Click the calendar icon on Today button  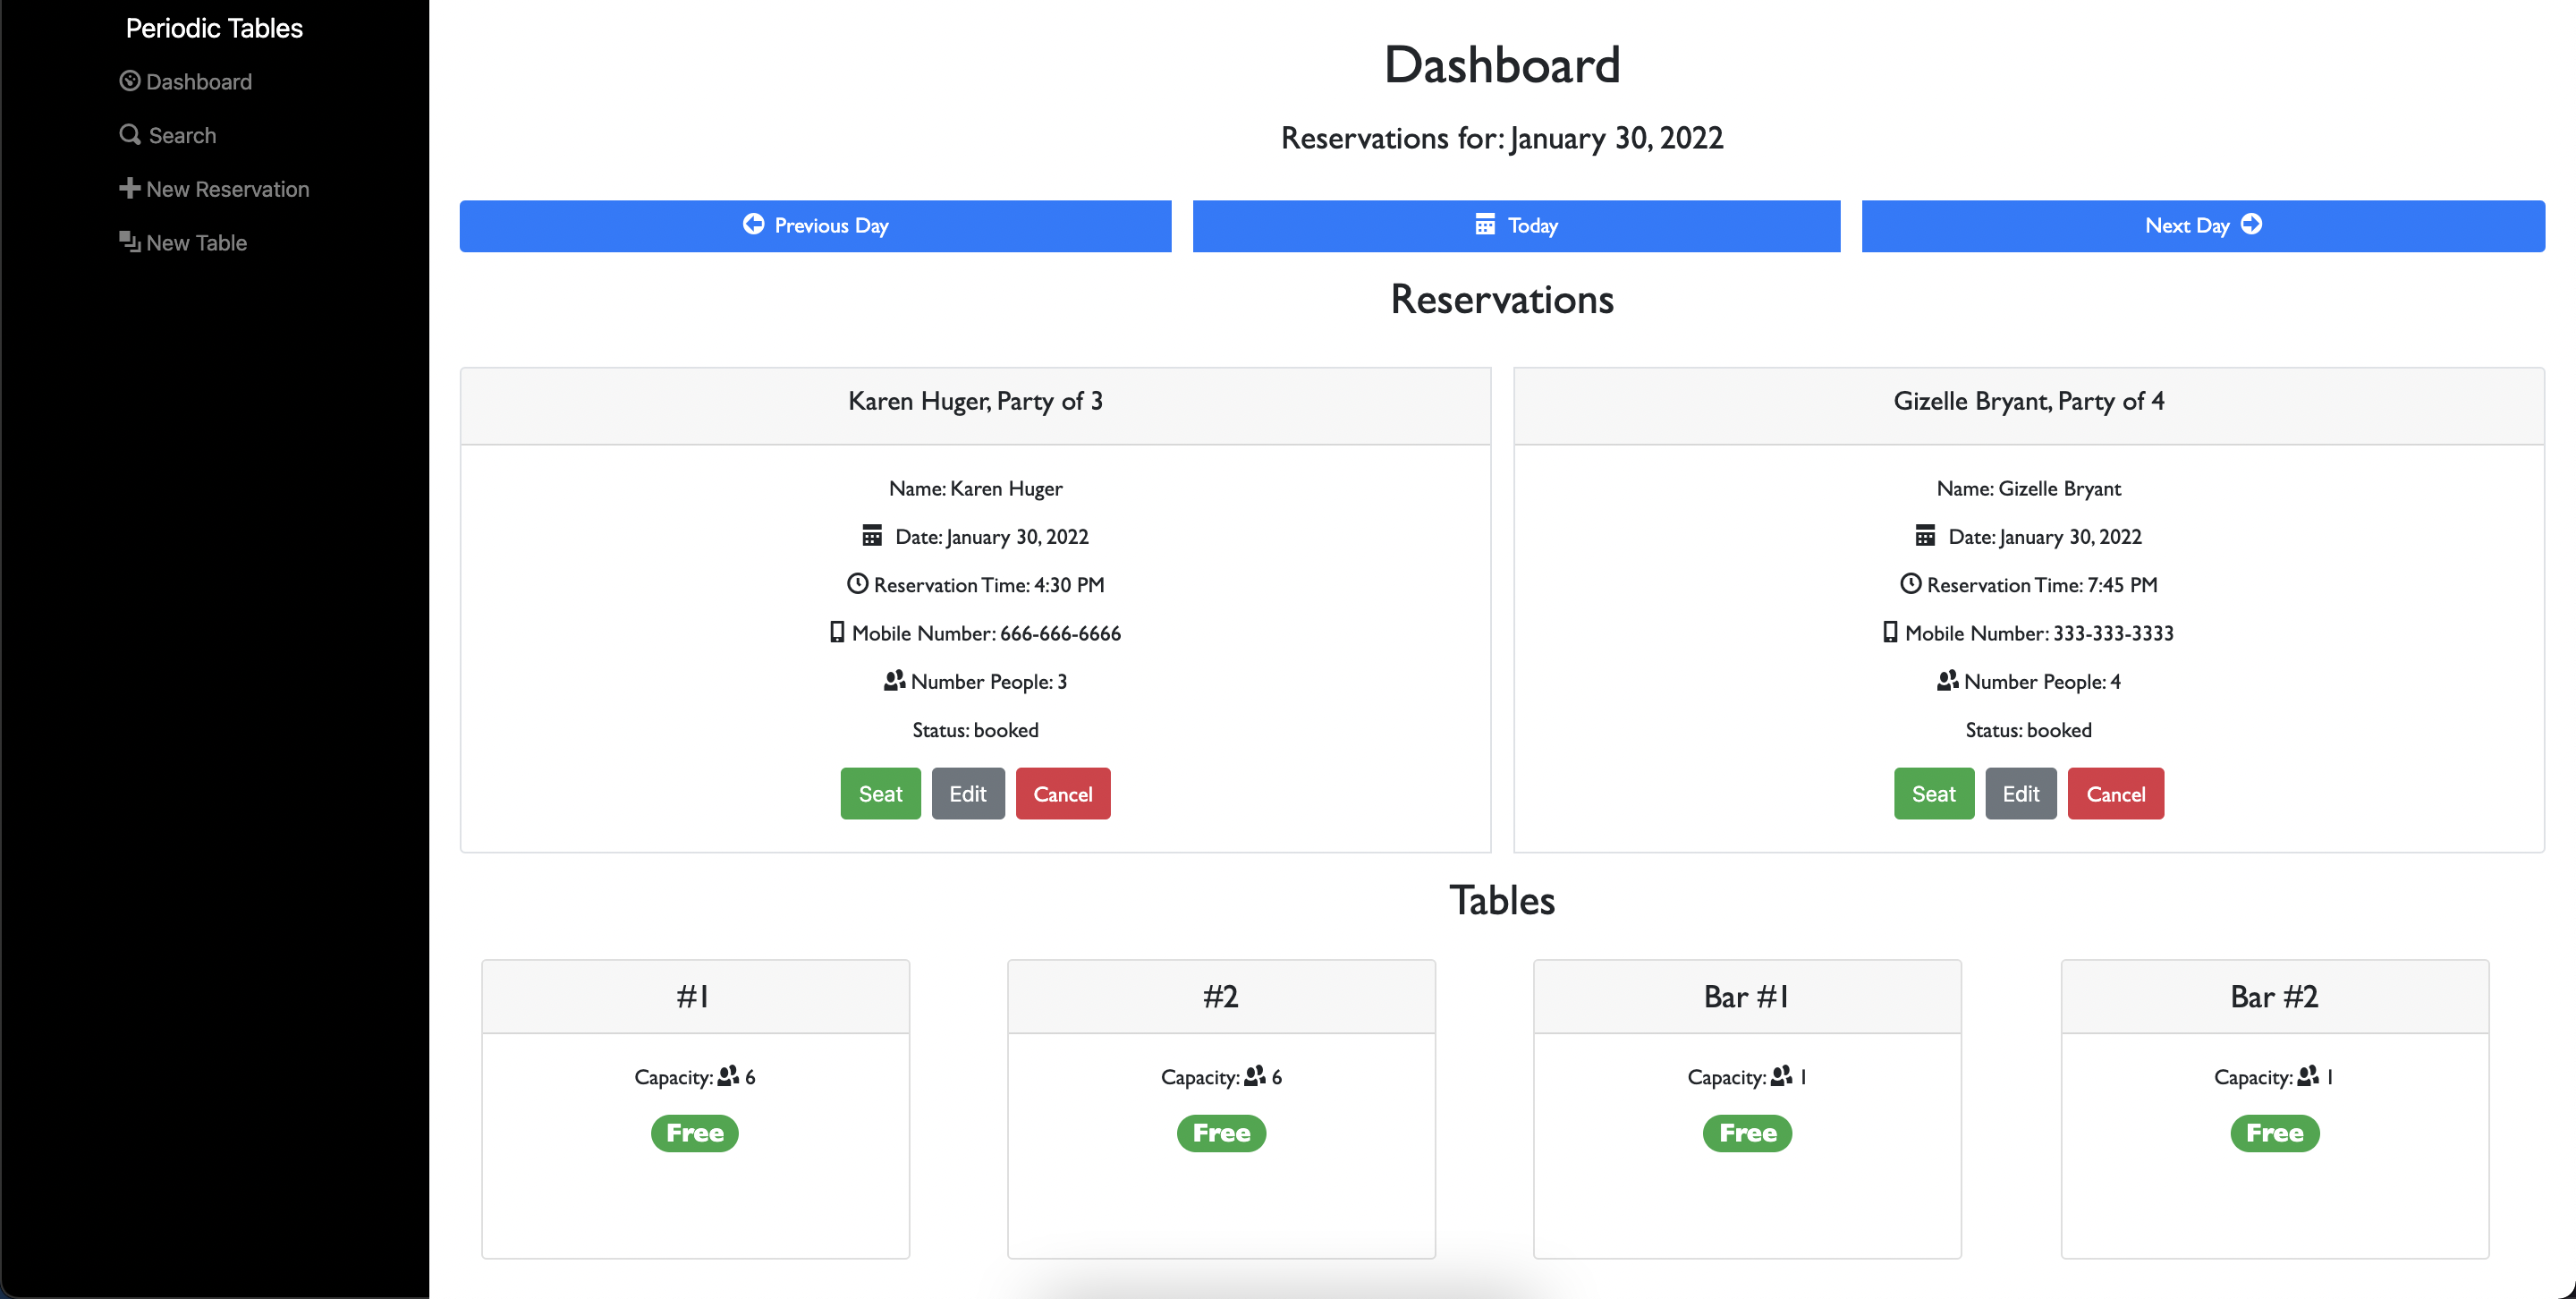1487,225
